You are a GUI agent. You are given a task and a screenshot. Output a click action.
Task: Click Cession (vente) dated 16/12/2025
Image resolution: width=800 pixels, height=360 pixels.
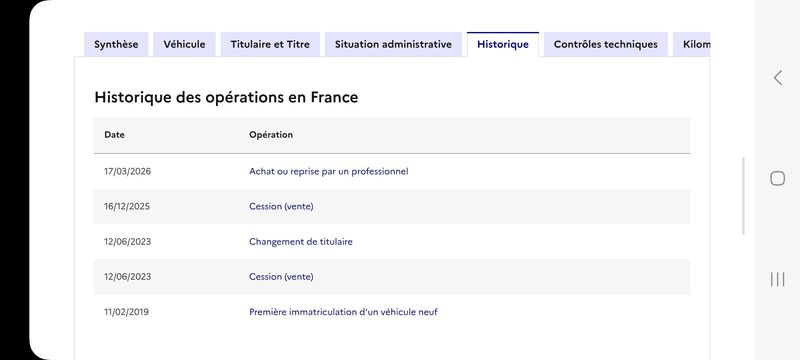(281, 207)
